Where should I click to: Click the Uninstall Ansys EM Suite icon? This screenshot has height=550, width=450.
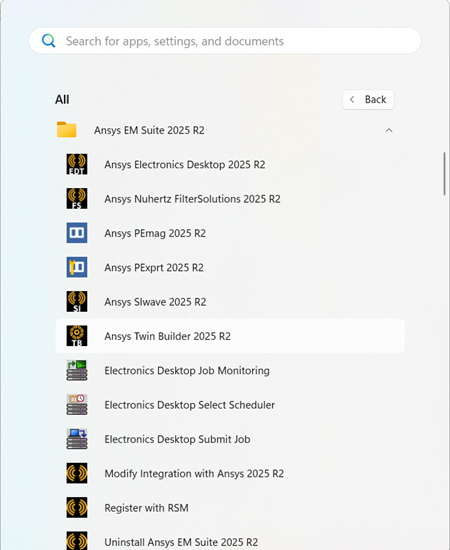pos(77,541)
